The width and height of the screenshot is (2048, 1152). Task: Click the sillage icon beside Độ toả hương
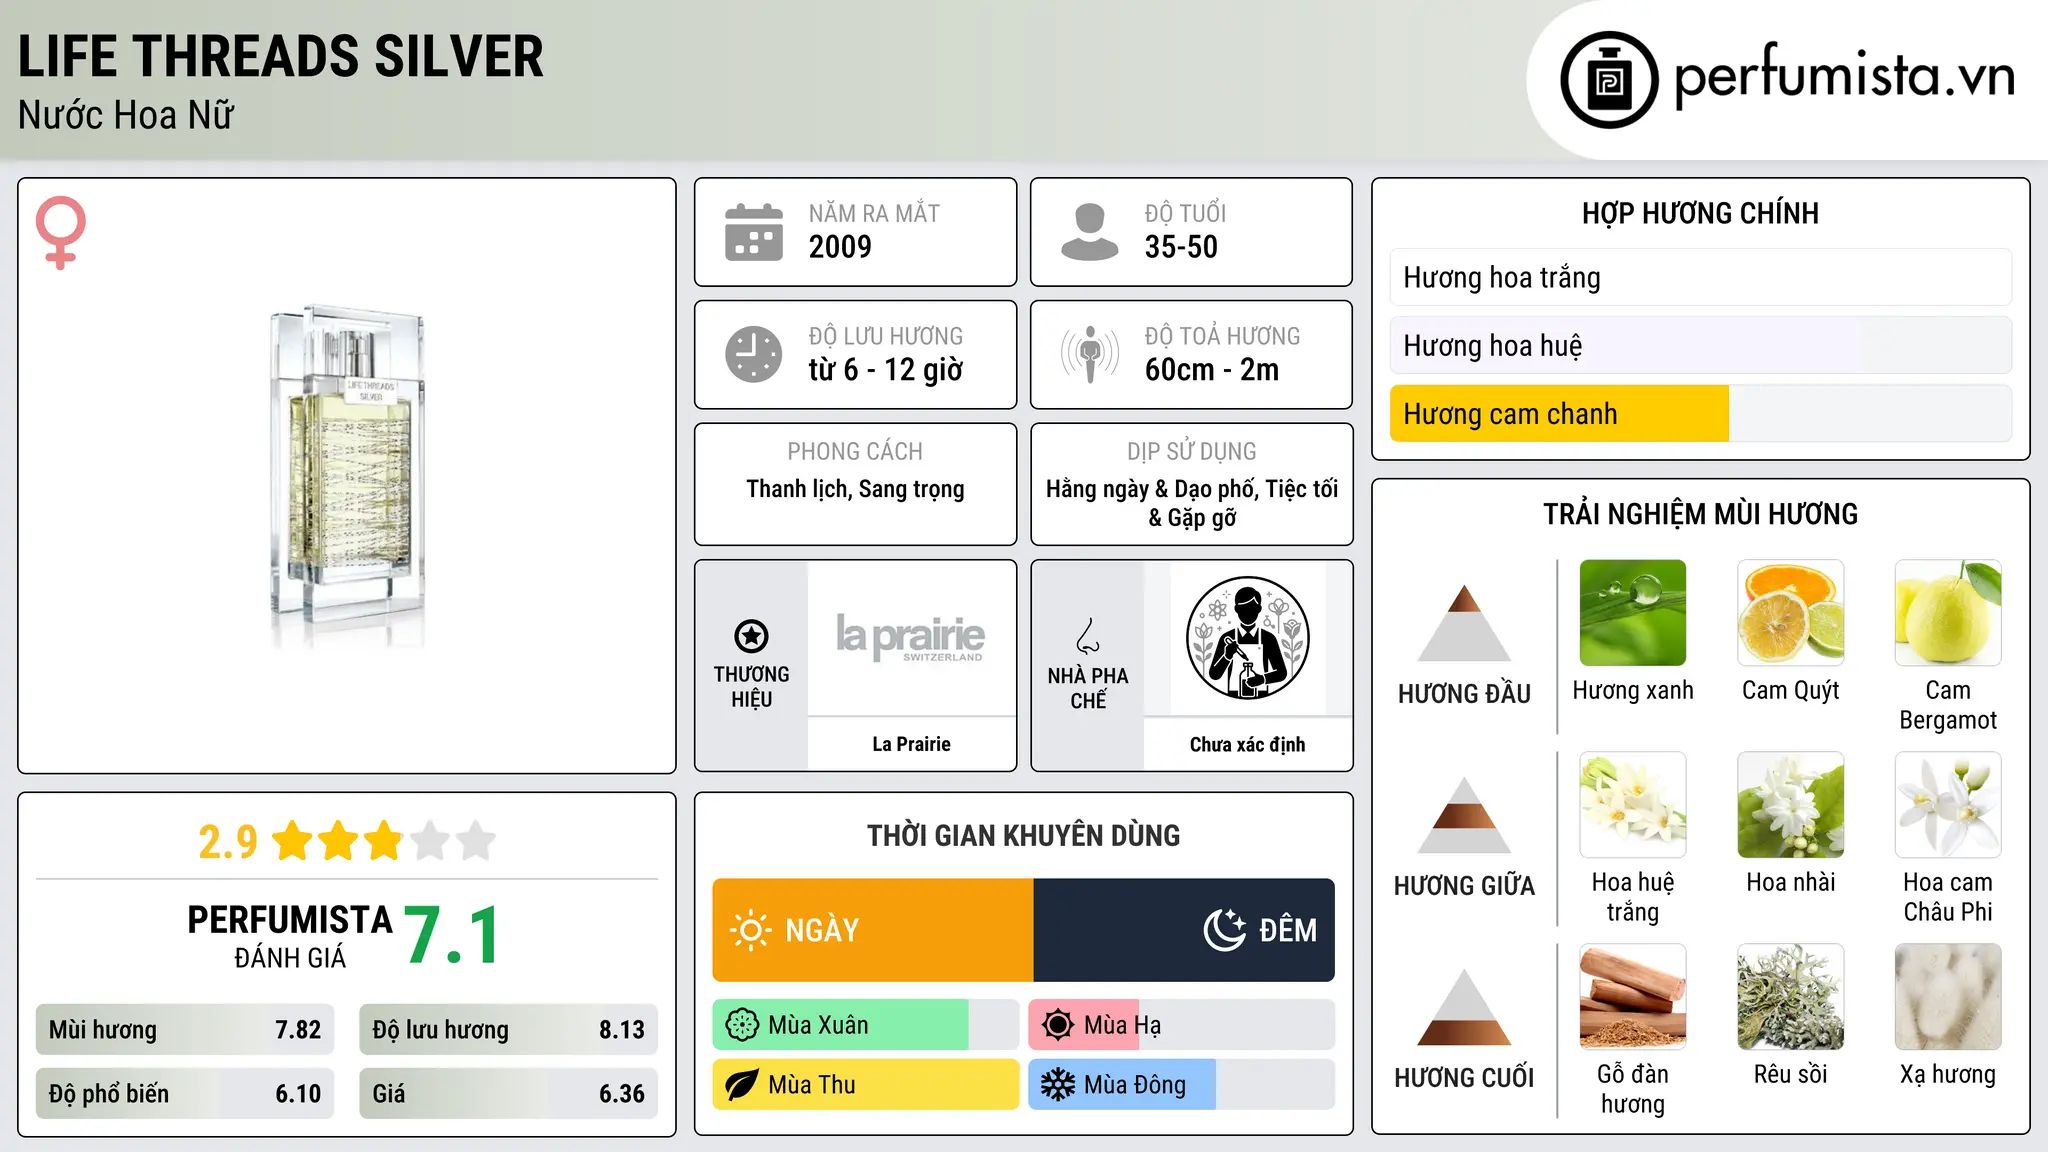point(1089,354)
